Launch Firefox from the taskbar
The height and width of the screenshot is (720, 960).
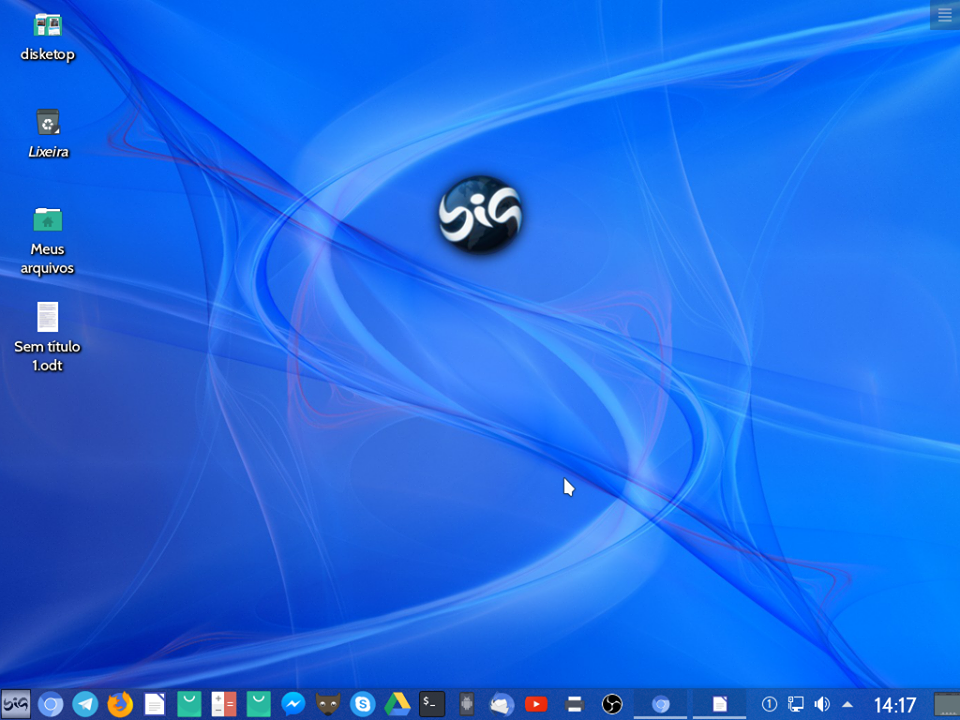119,703
